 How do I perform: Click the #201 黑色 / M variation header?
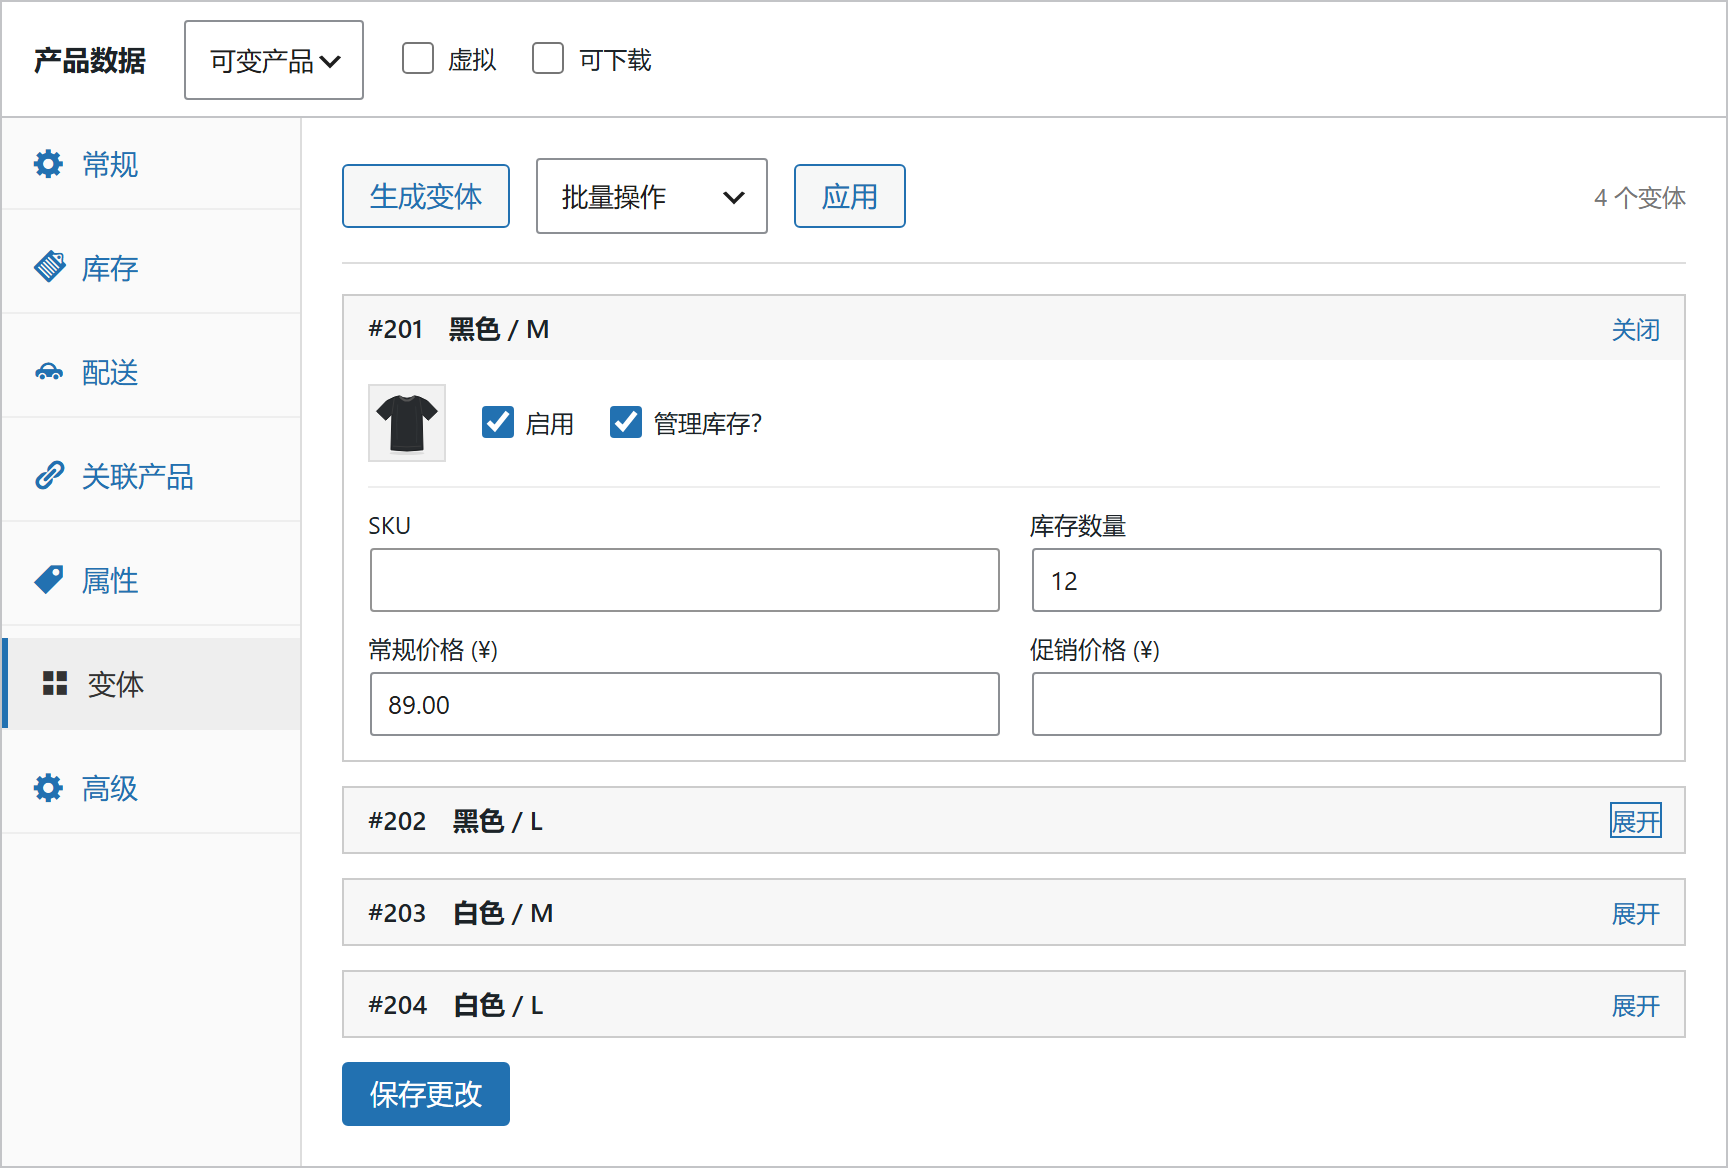tap(1014, 329)
